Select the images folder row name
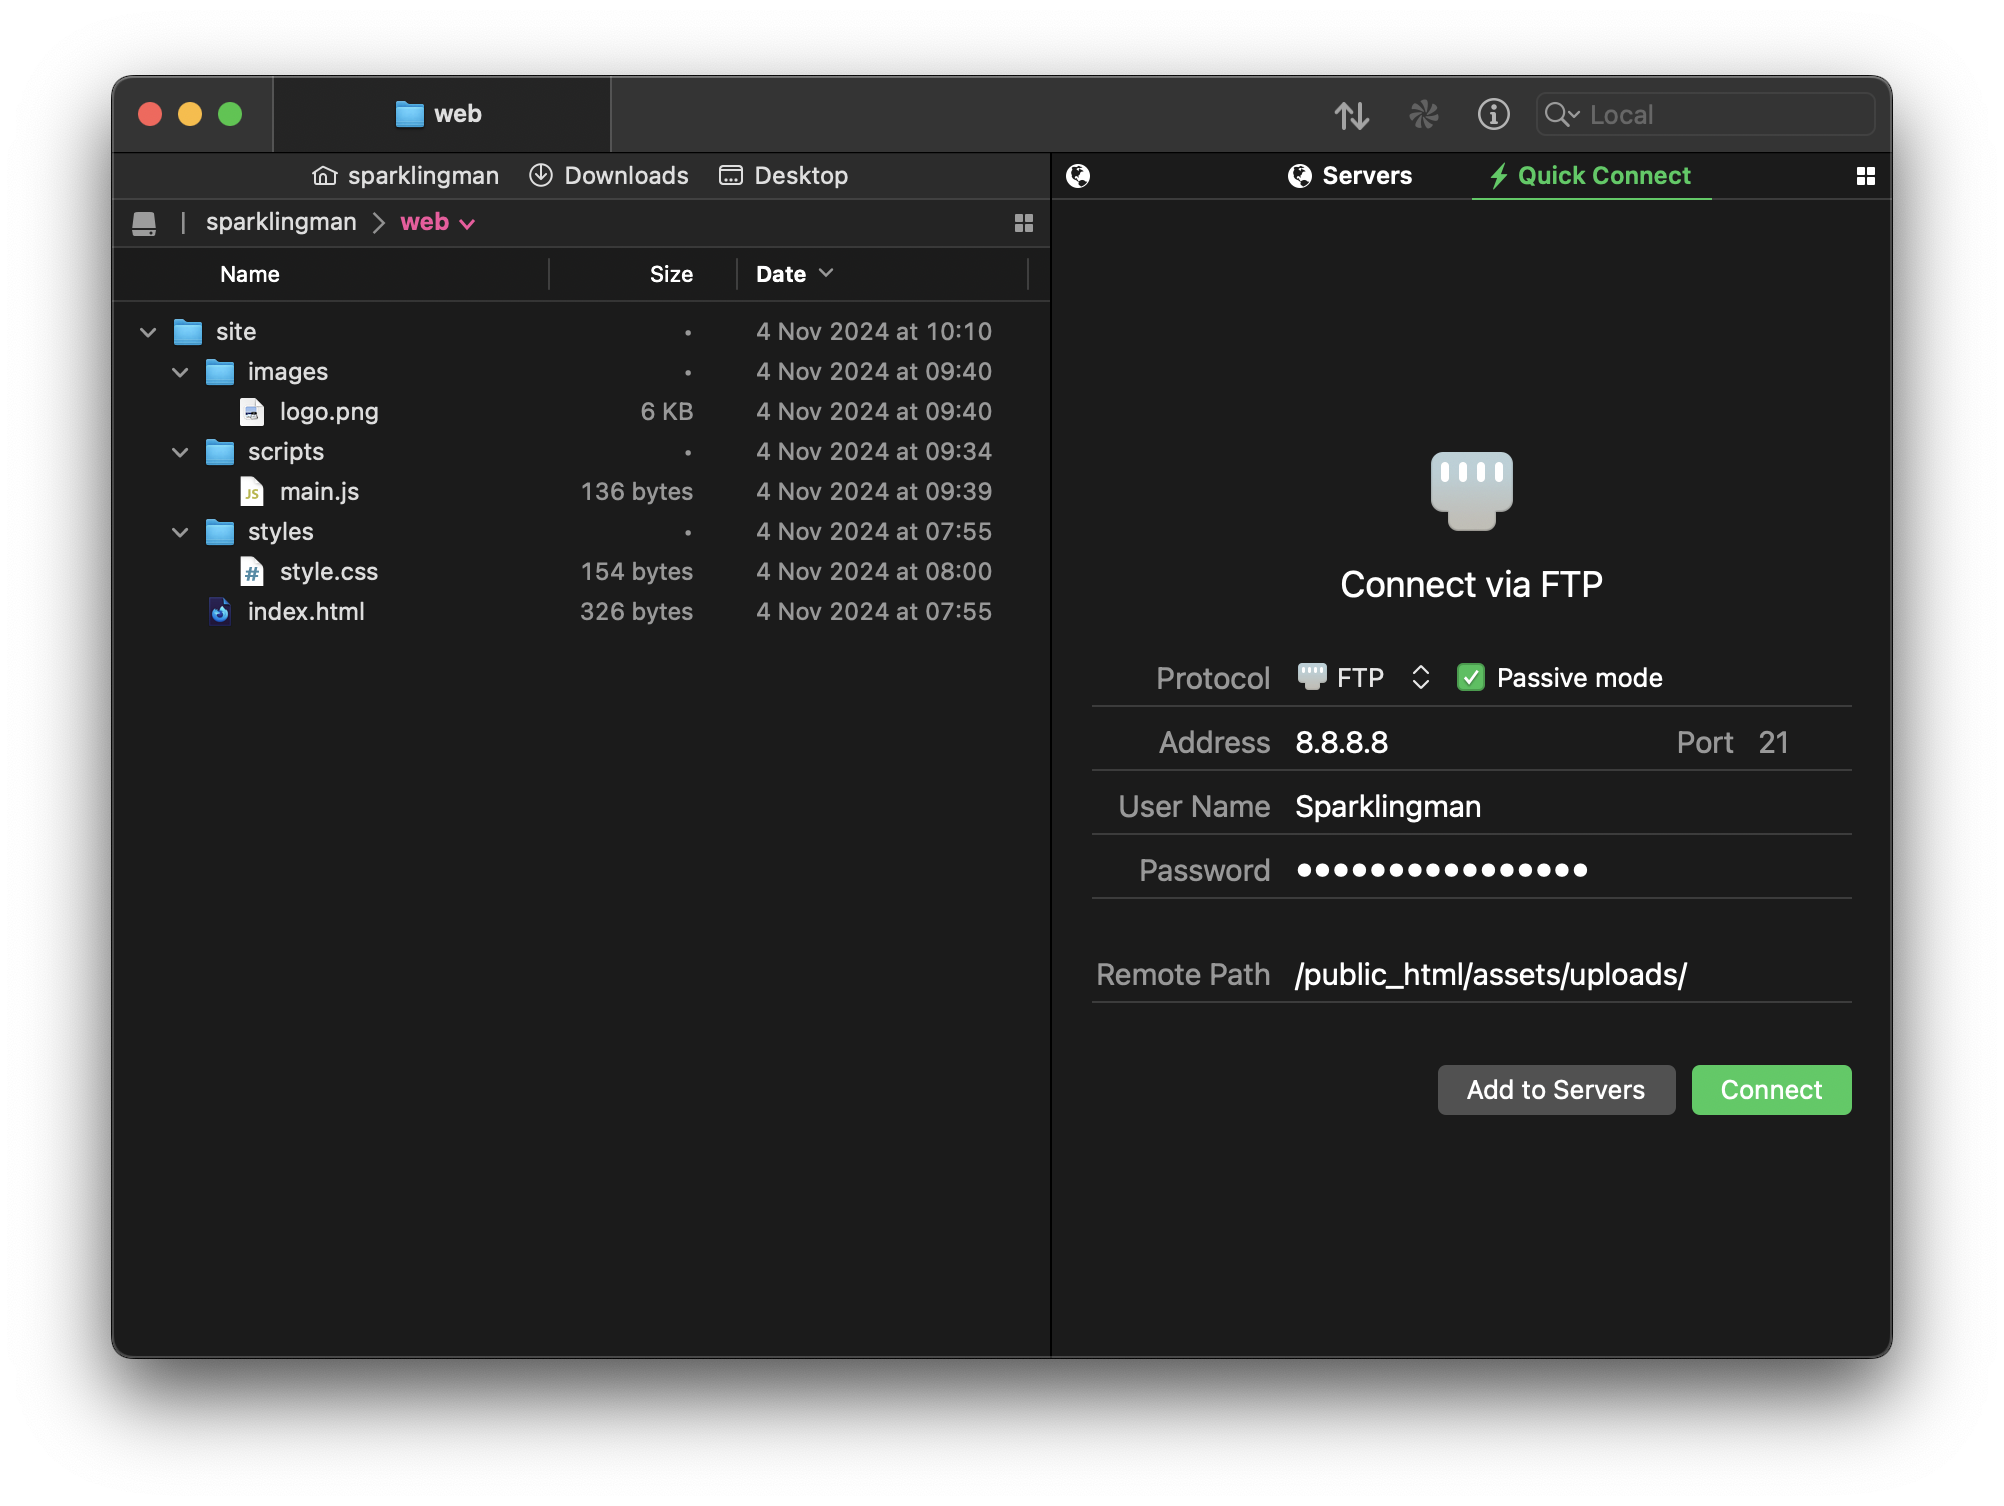 (x=288, y=372)
